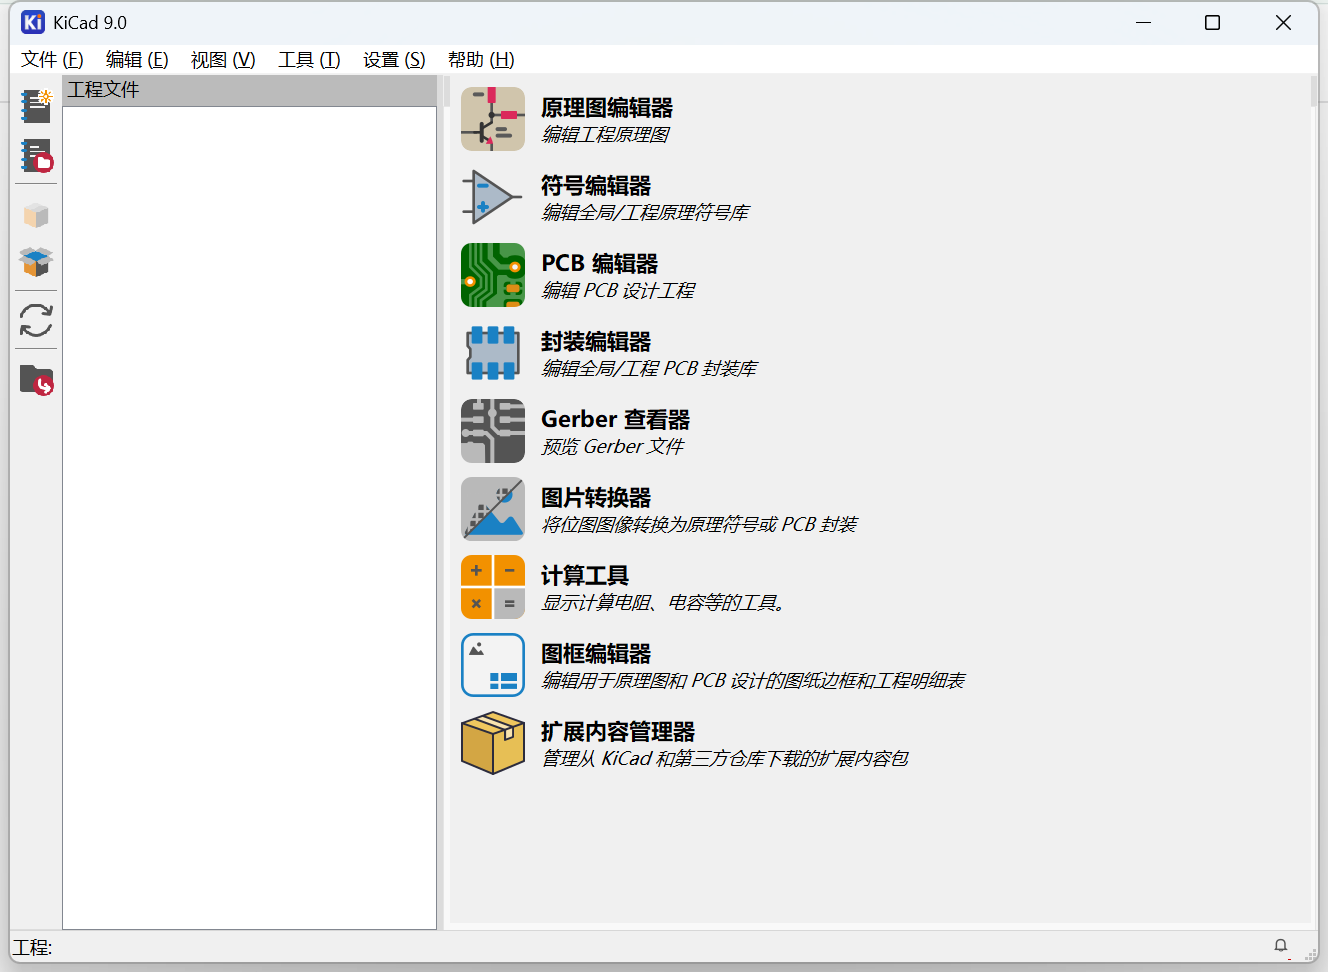Click the 'Gerber 查看器' title label
The image size is (1328, 972).
coord(616,420)
